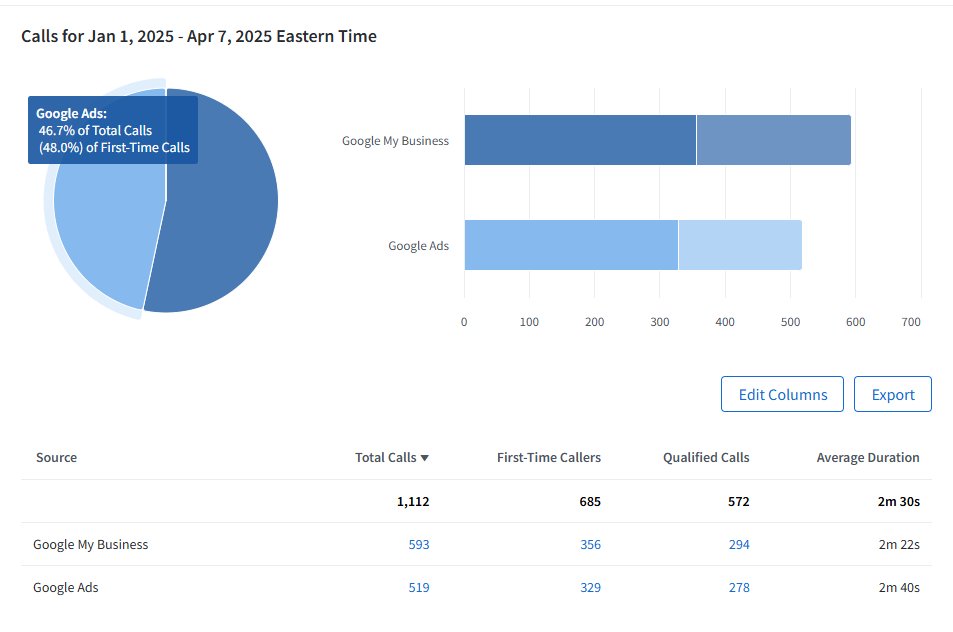Open Google My Business total calls 593
953x632 pixels.
419,544
